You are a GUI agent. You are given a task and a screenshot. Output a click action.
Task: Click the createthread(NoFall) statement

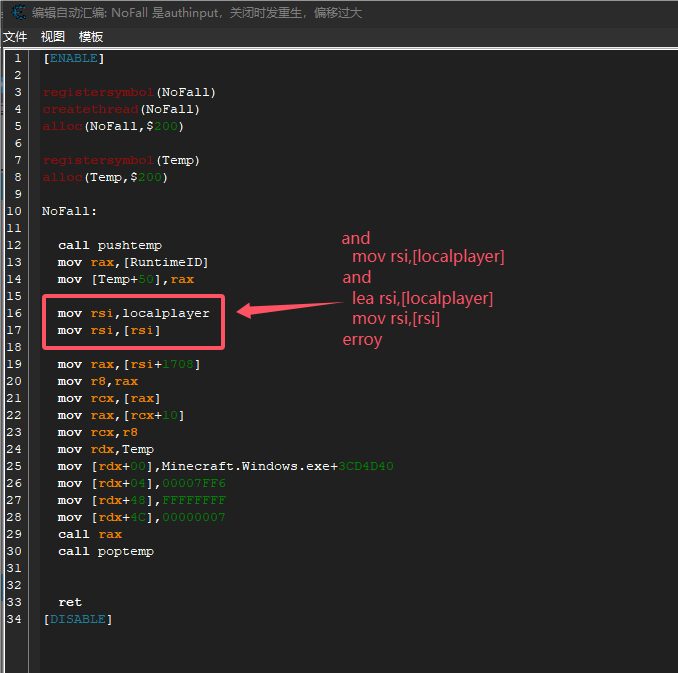(121, 109)
